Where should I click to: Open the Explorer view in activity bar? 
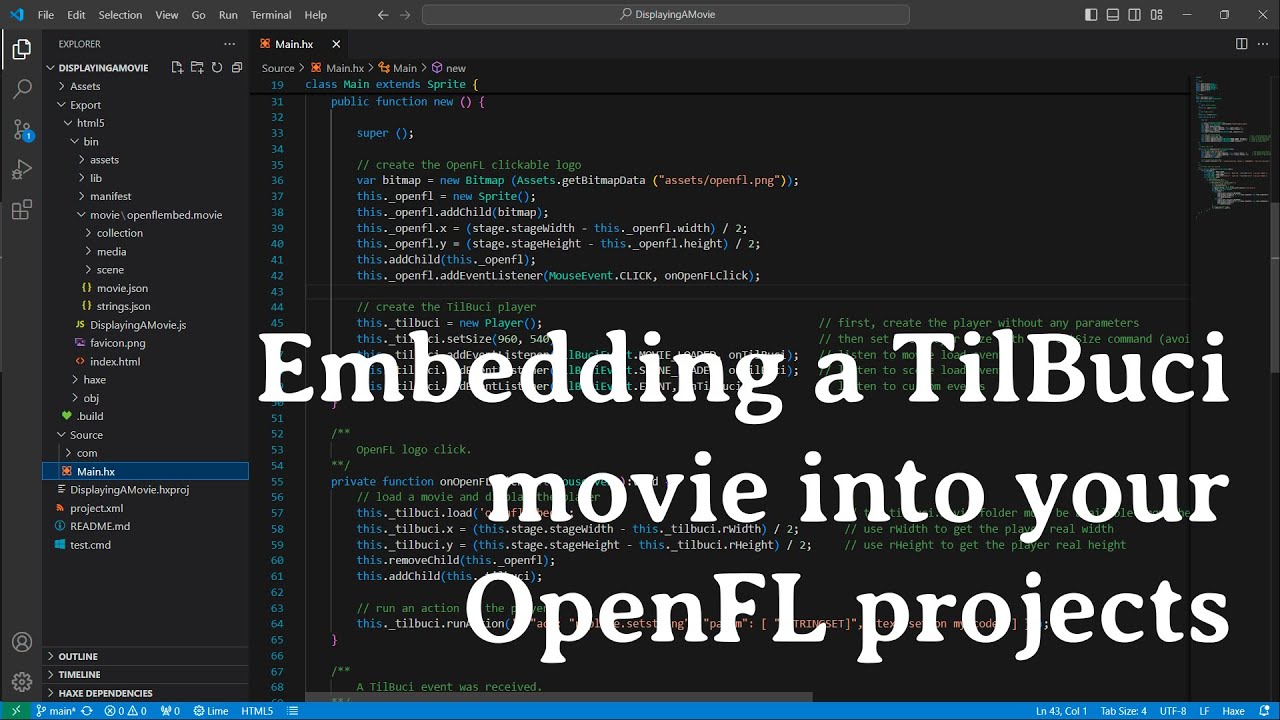(x=22, y=48)
